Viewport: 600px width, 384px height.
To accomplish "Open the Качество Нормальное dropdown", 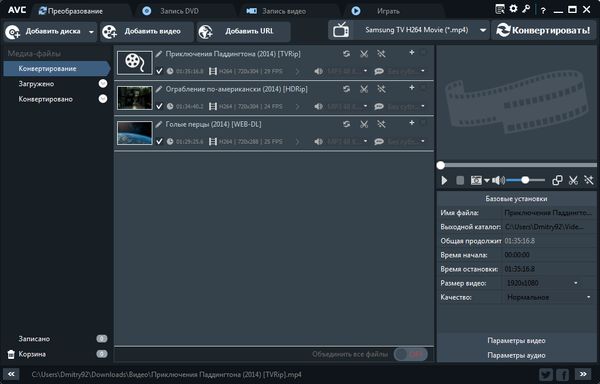I will pyautogui.click(x=549, y=297).
